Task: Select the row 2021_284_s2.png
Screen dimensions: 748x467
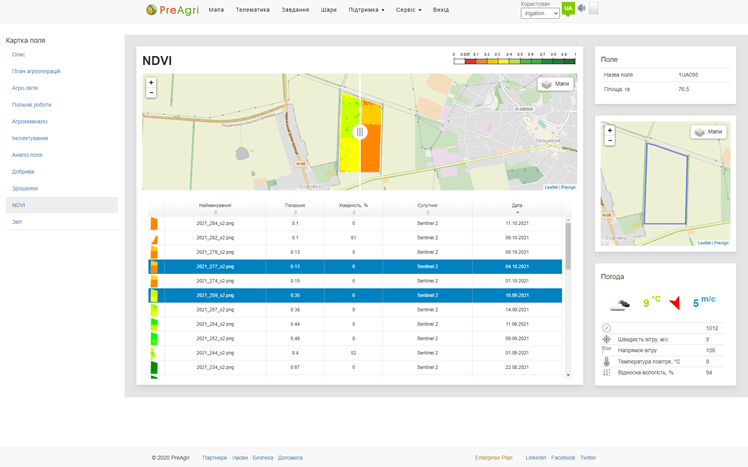Action: [x=215, y=223]
